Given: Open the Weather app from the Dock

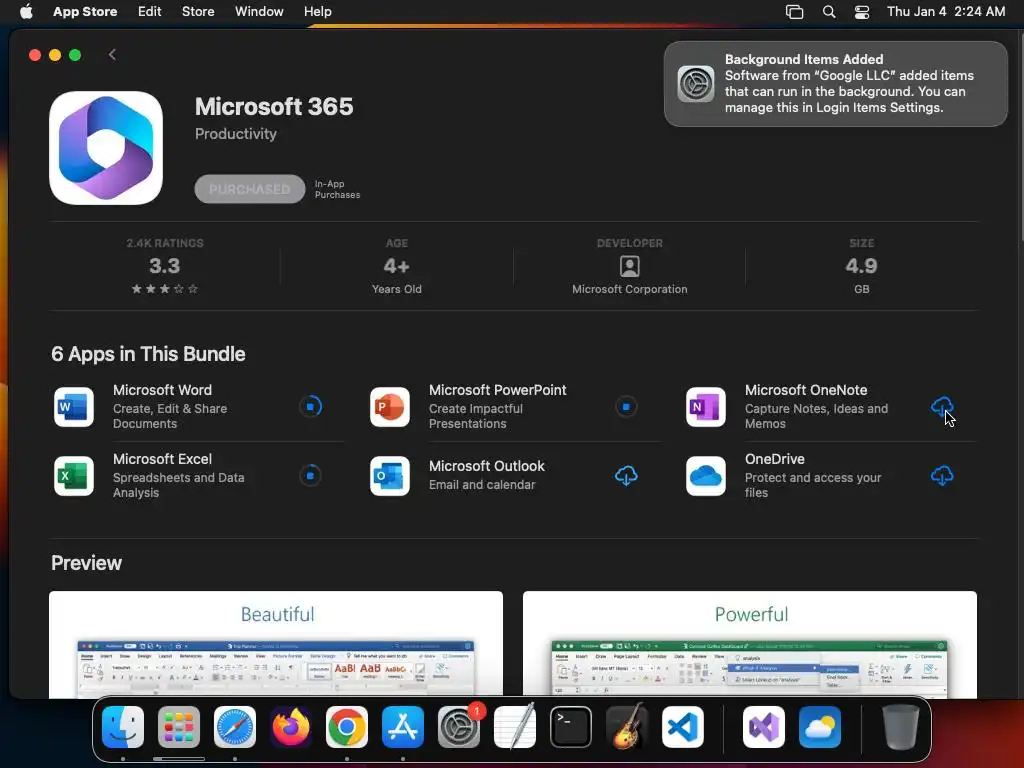Looking at the screenshot, I should tap(820, 727).
